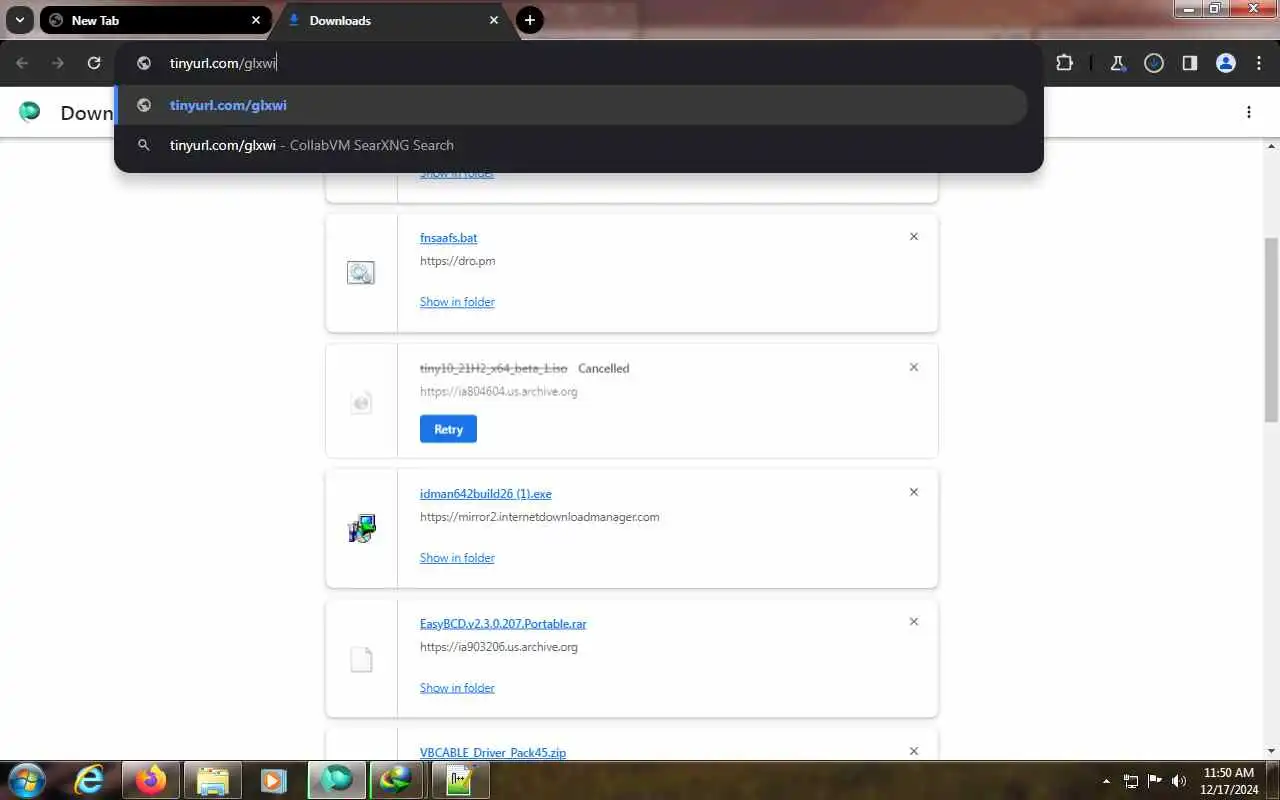1280x800 pixels.
Task: Open Internet Download Manager taskbar icon
Action: 397,780
